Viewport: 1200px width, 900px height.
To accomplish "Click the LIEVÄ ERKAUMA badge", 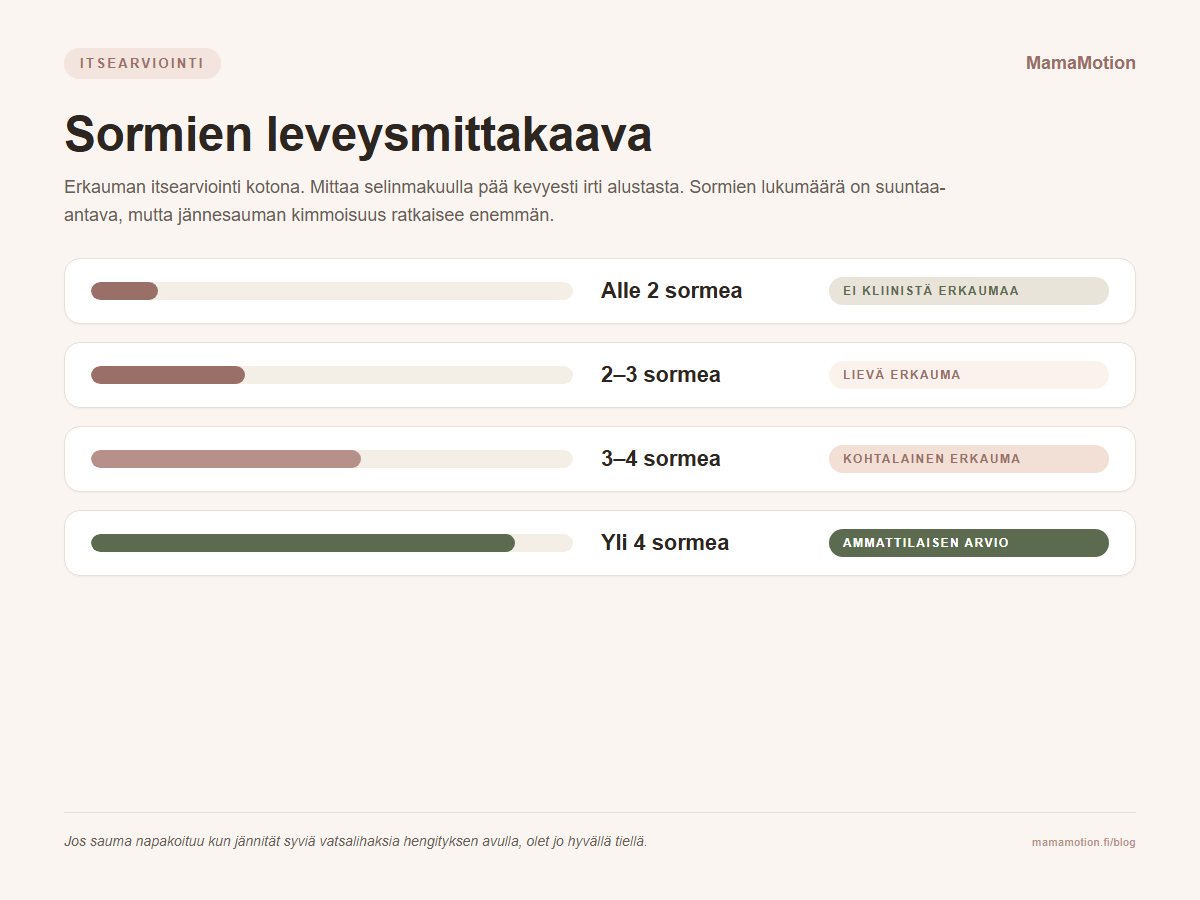I will (x=969, y=375).
